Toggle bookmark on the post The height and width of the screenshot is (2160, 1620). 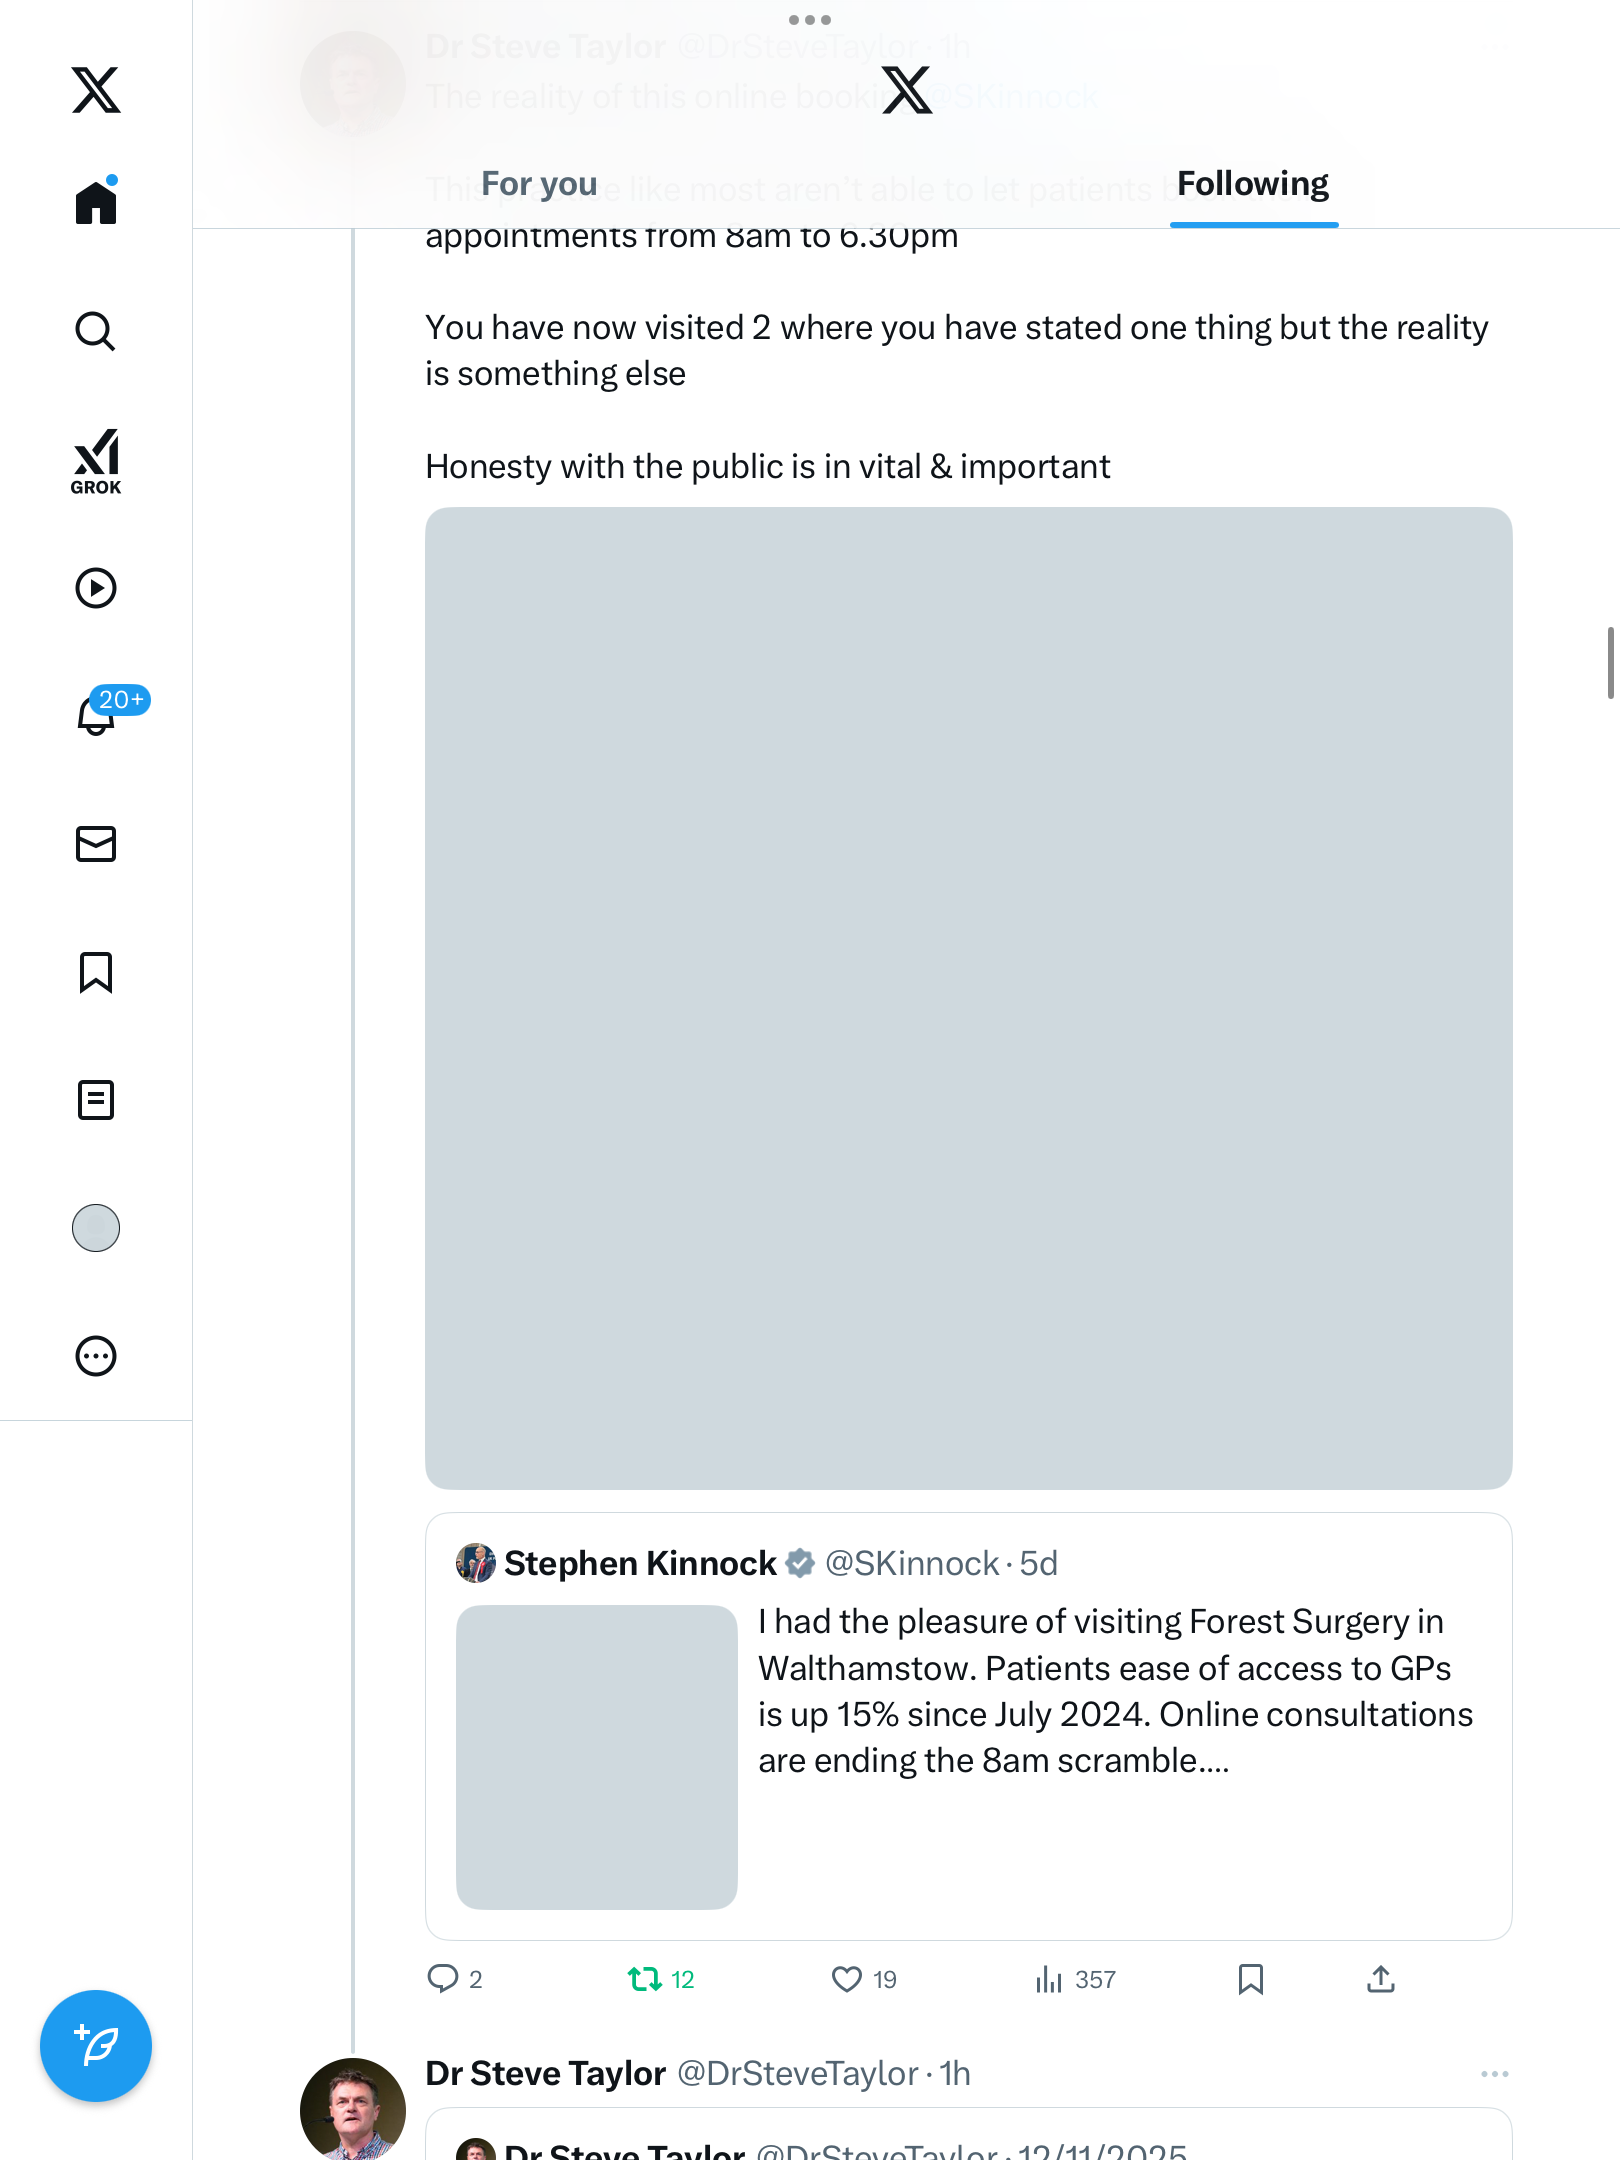[1250, 1979]
